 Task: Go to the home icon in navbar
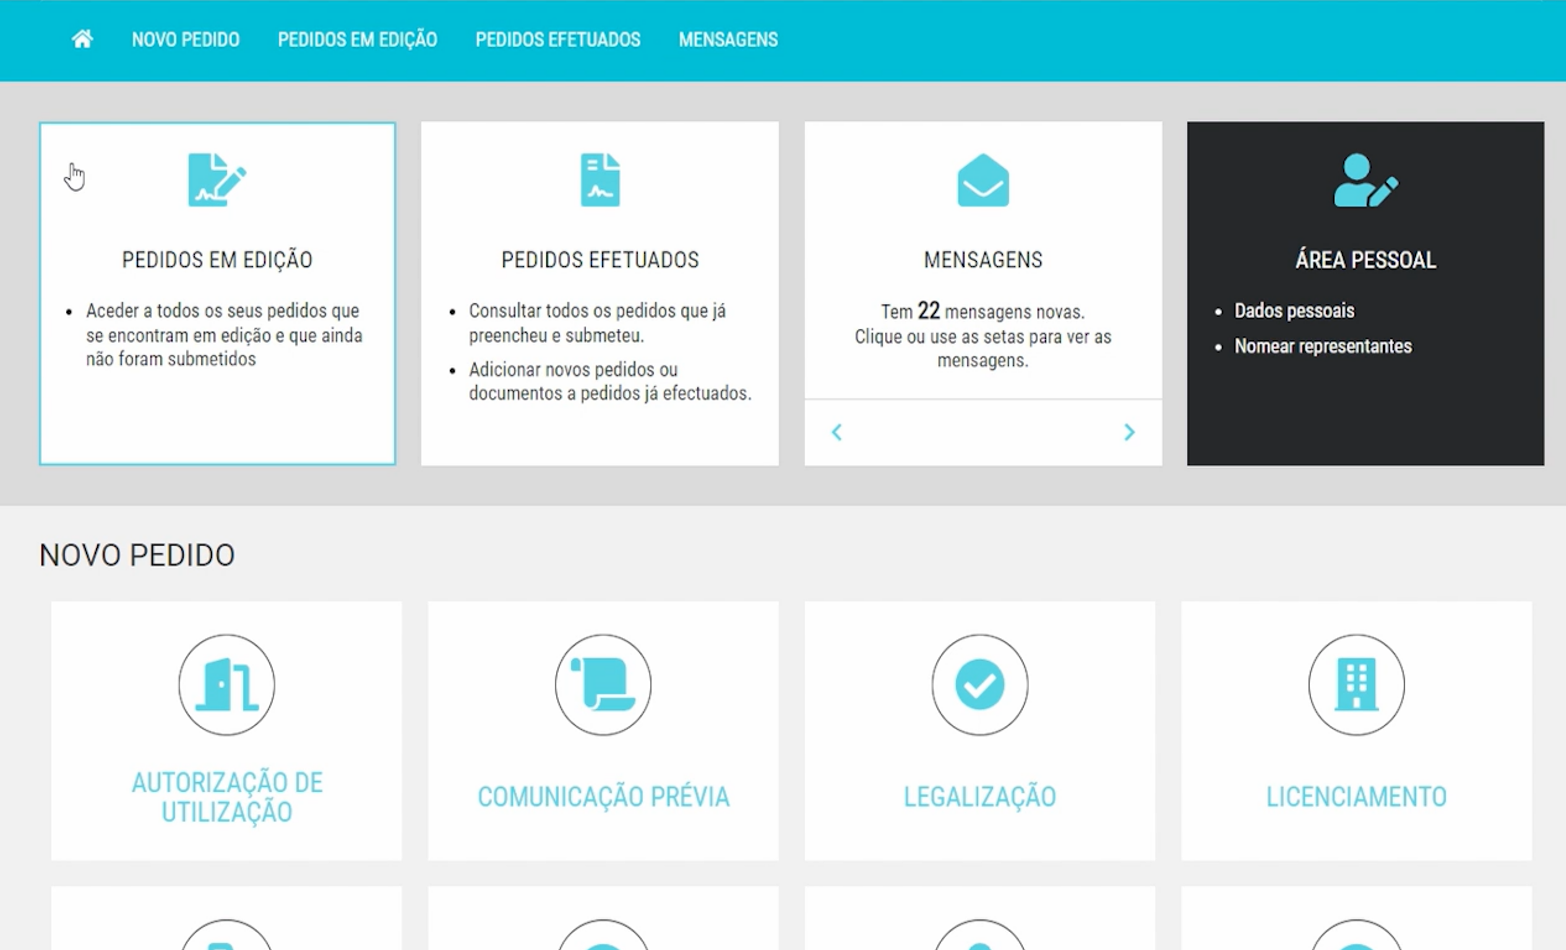[82, 39]
